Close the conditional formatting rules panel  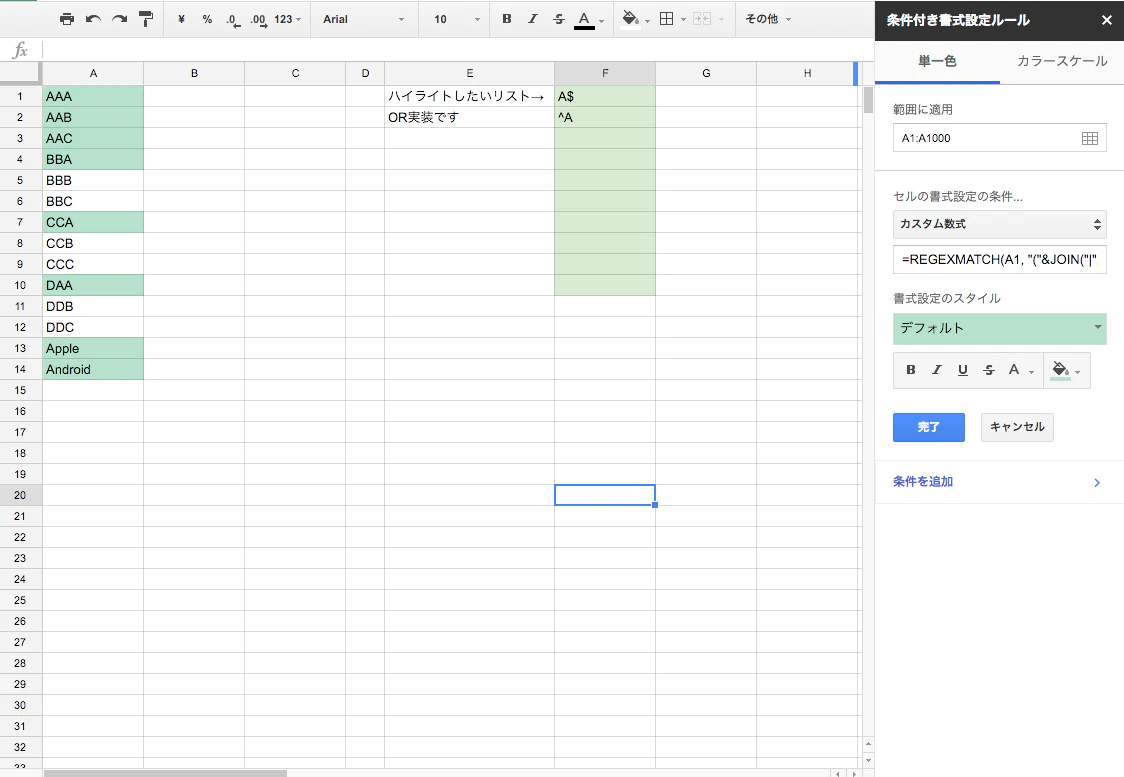coord(1107,20)
